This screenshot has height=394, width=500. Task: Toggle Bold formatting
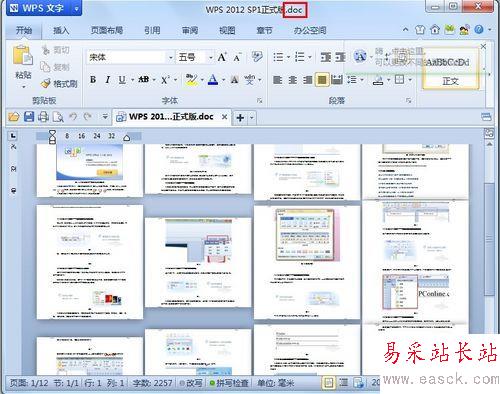coord(93,80)
